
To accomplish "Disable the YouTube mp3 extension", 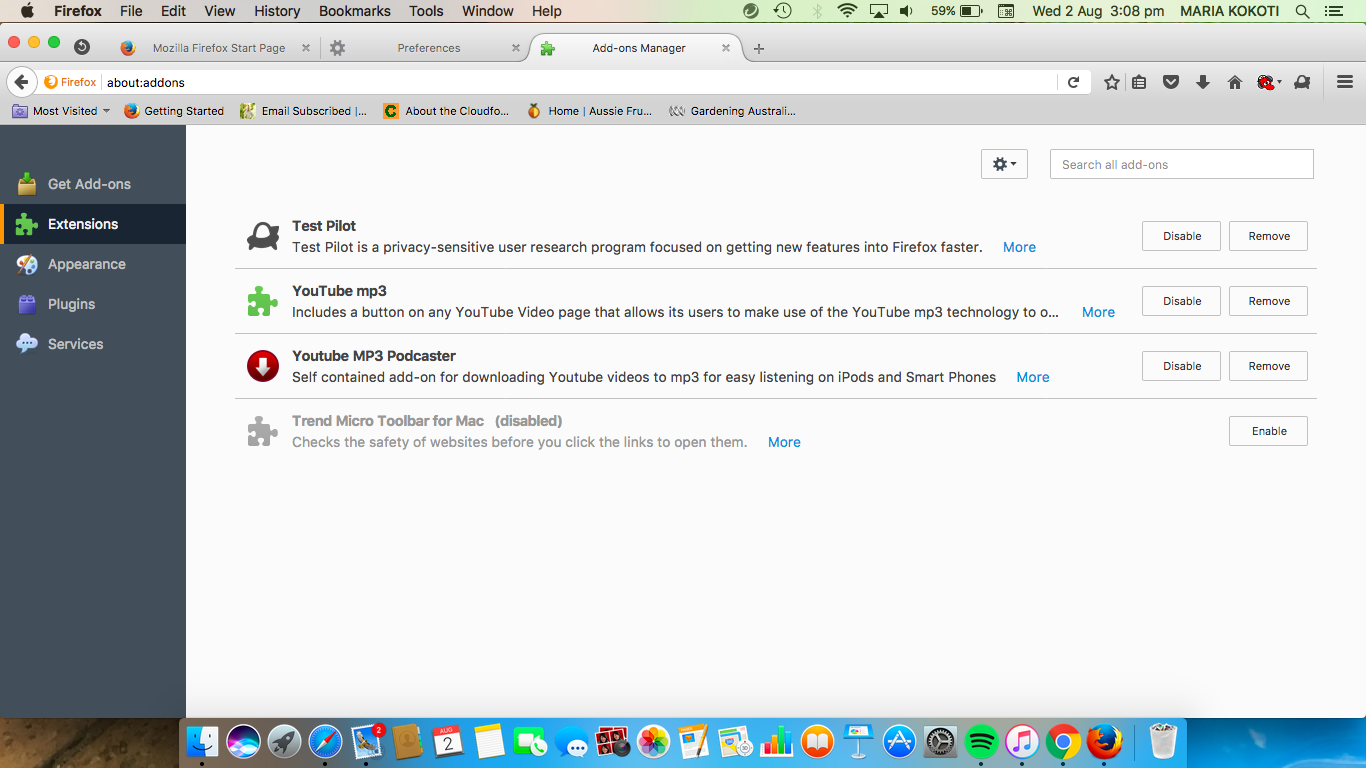I will point(1182,301).
